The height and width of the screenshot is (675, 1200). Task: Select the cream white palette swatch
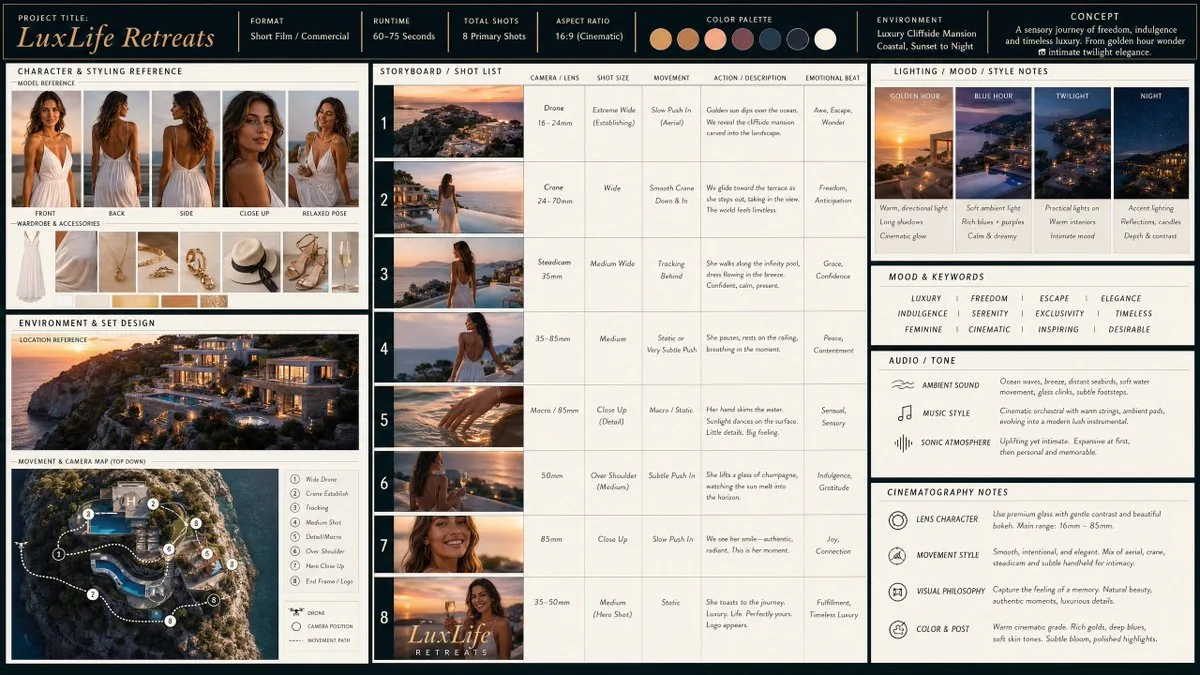click(x=825, y=39)
